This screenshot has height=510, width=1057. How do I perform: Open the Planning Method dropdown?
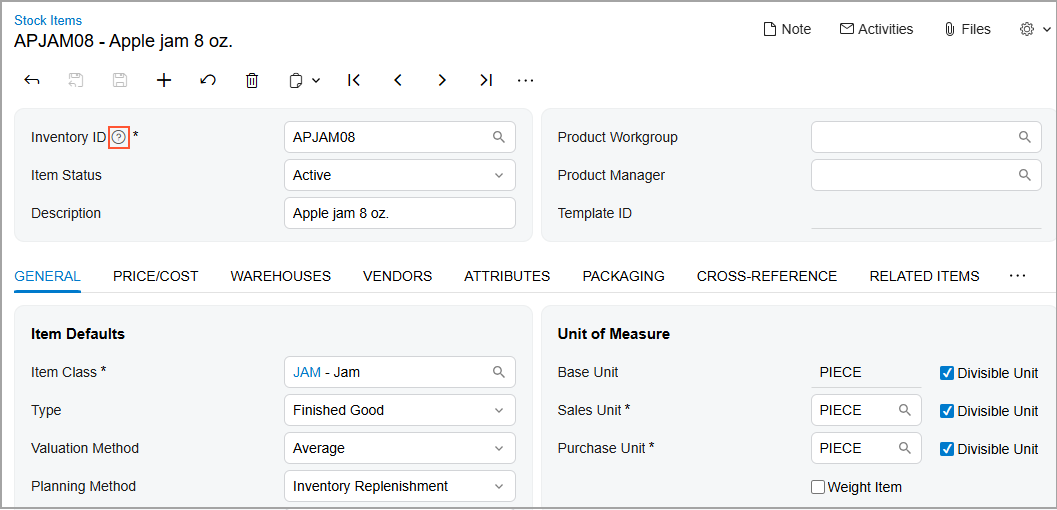coord(499,486)
